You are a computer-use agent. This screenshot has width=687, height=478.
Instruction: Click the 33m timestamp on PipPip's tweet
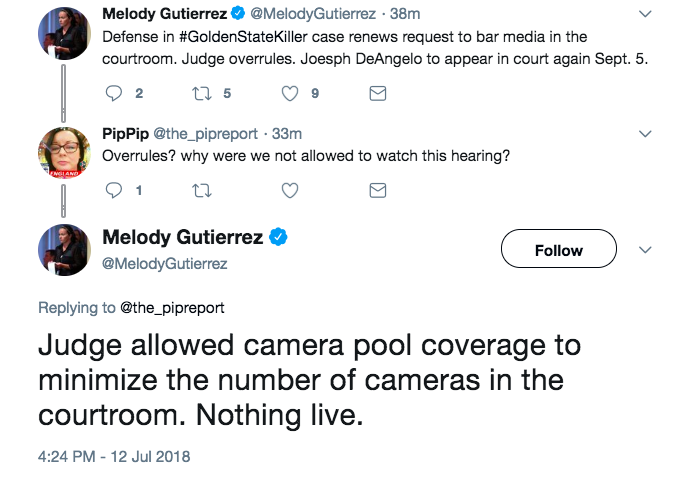(287, 134)
